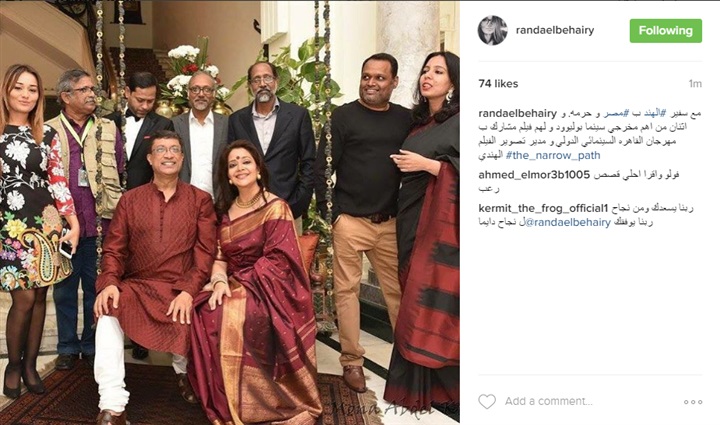This screenshot has height=425, width=720.
Task: Click the group photo of the post
Action: click(x=230, y=212)
